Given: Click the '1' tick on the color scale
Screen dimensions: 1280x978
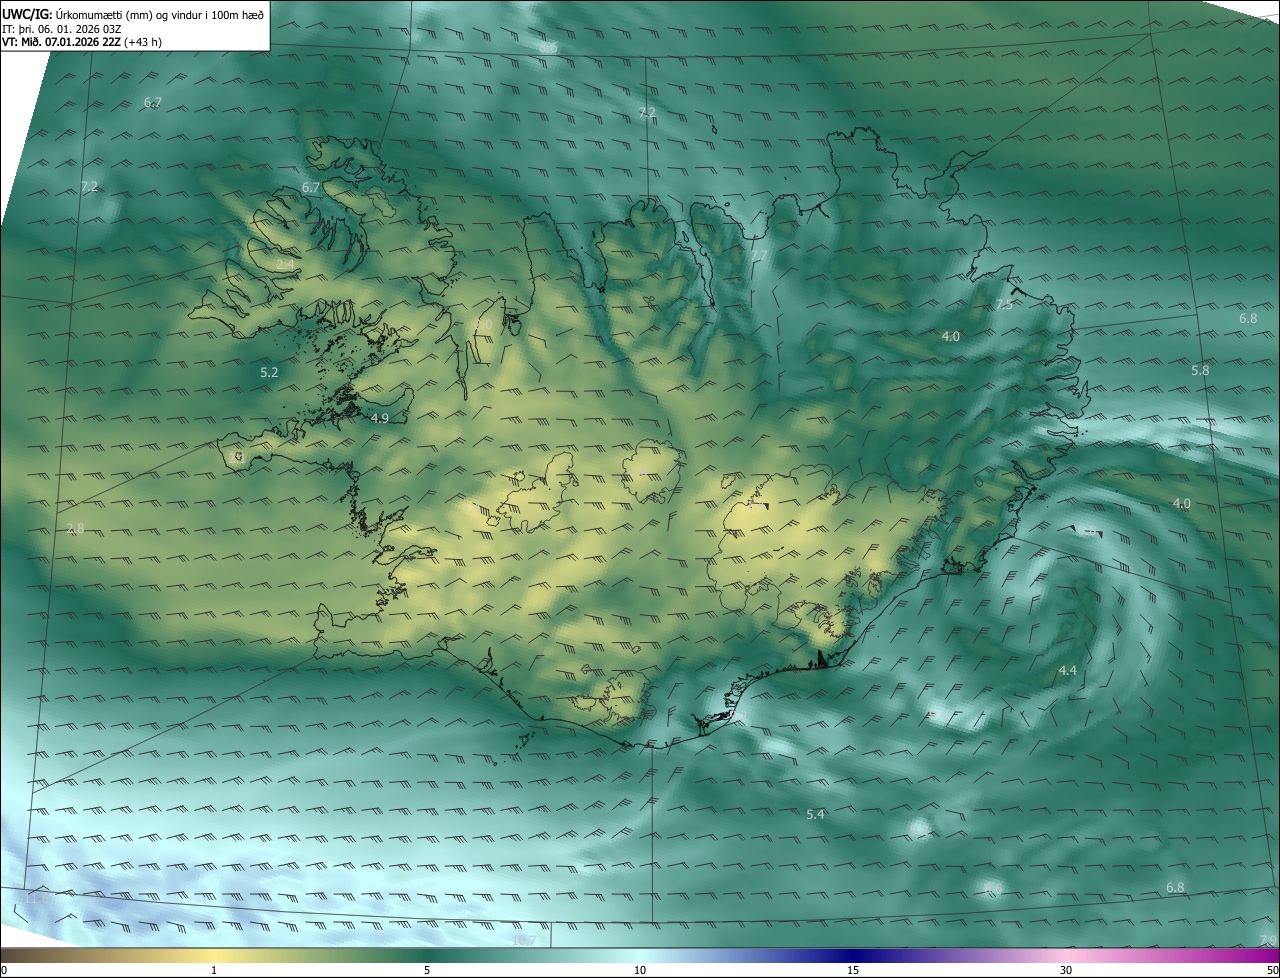Looking at the screenshot, I should click(214, 970).
